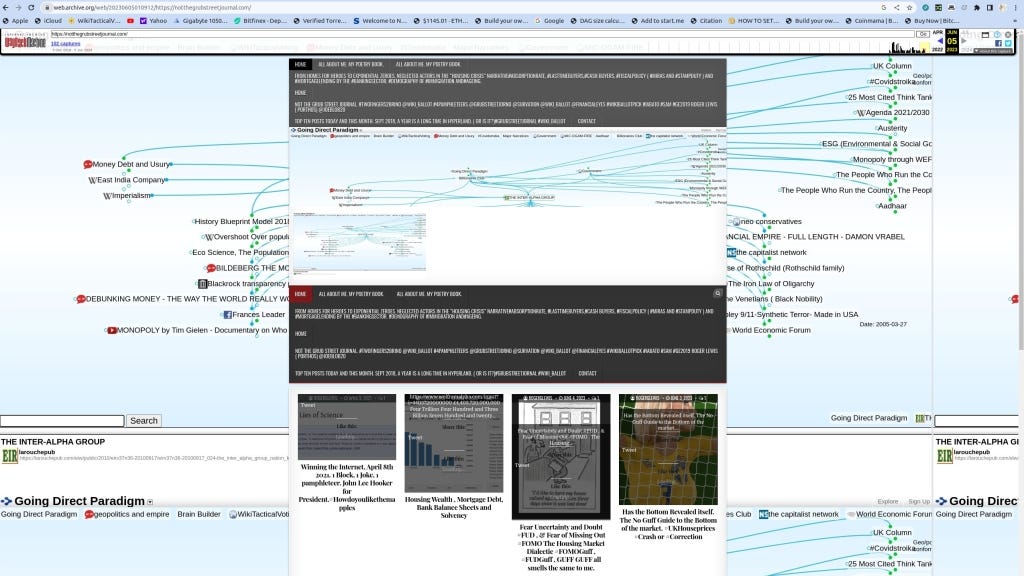Open the Winning the Internet post thumbnail
The height and width of the screenshot is (576, 1024).
347,426
